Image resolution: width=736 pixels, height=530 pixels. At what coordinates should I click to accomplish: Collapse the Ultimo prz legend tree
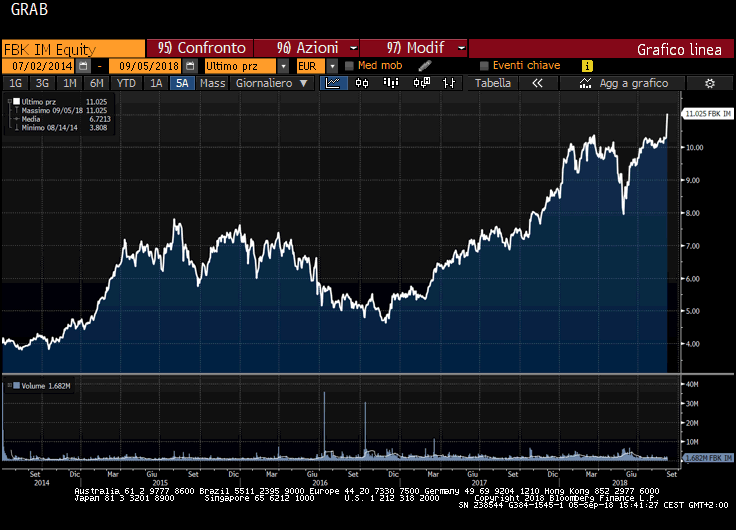[11, 102]
